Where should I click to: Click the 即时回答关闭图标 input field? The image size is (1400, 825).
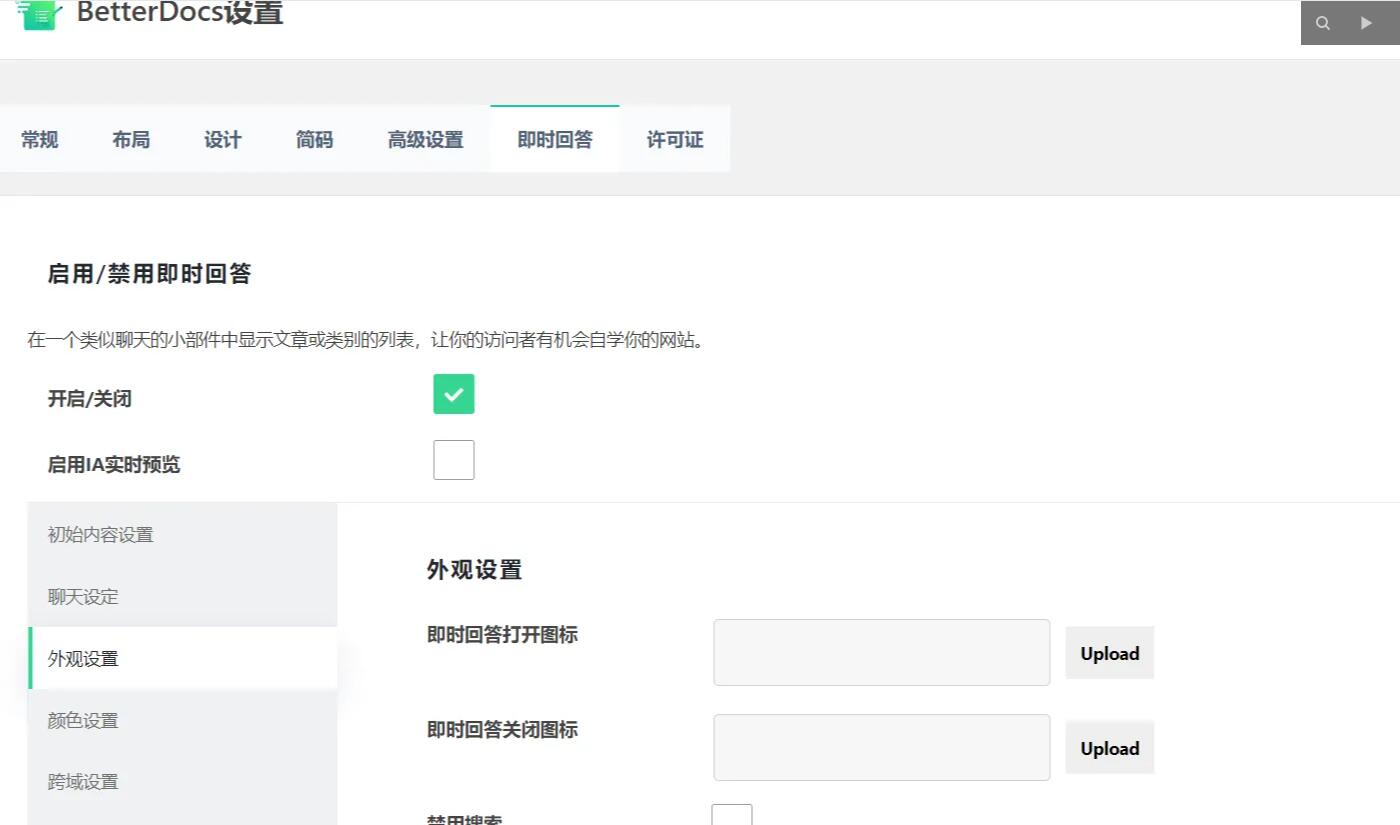point(882,747)
